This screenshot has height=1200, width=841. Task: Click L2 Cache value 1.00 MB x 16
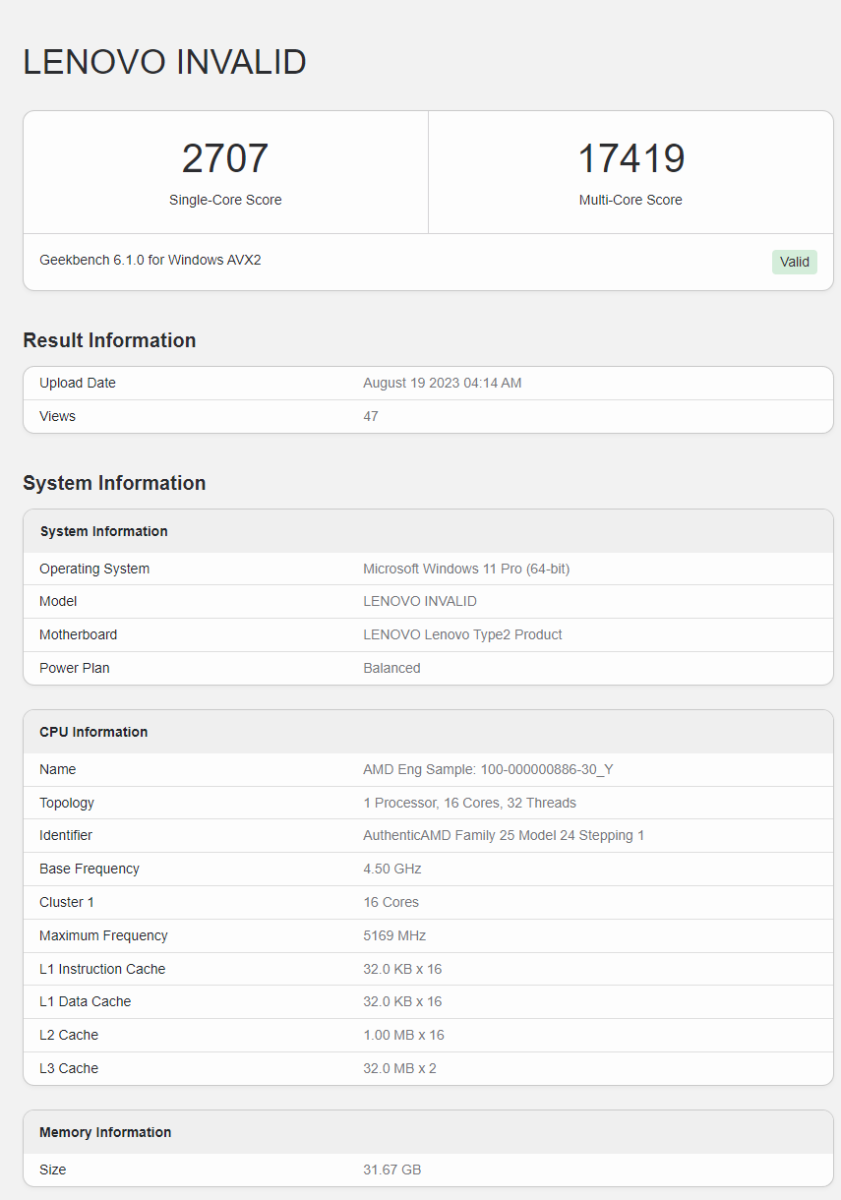[x=404, y=1035]
